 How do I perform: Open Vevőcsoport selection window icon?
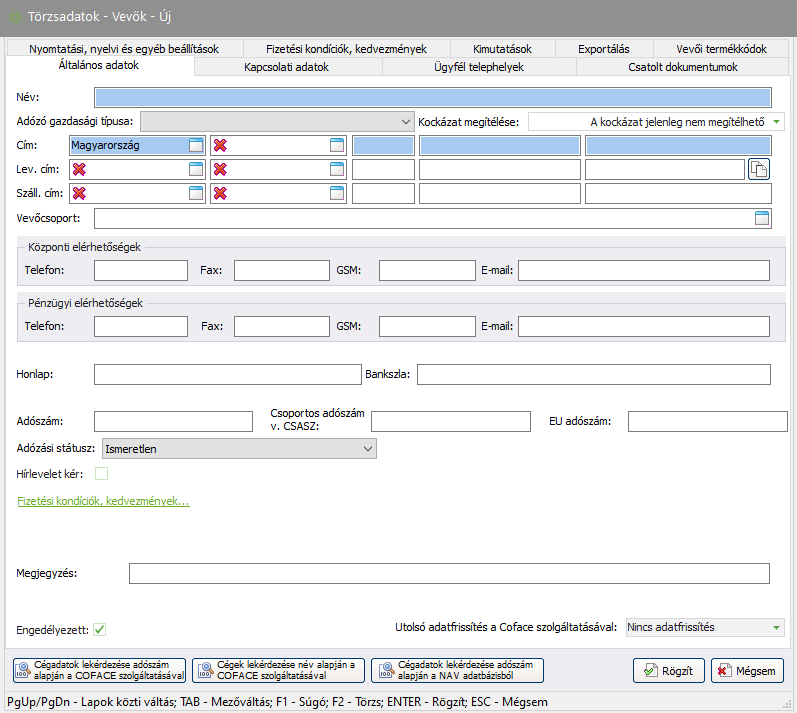tap(762, 218)
